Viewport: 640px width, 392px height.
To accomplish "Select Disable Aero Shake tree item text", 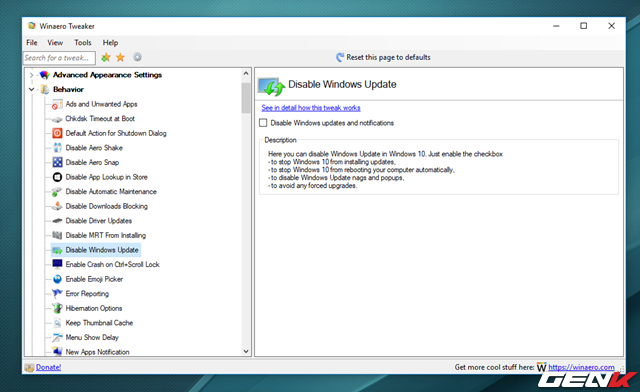I will [x=94, y=148].
